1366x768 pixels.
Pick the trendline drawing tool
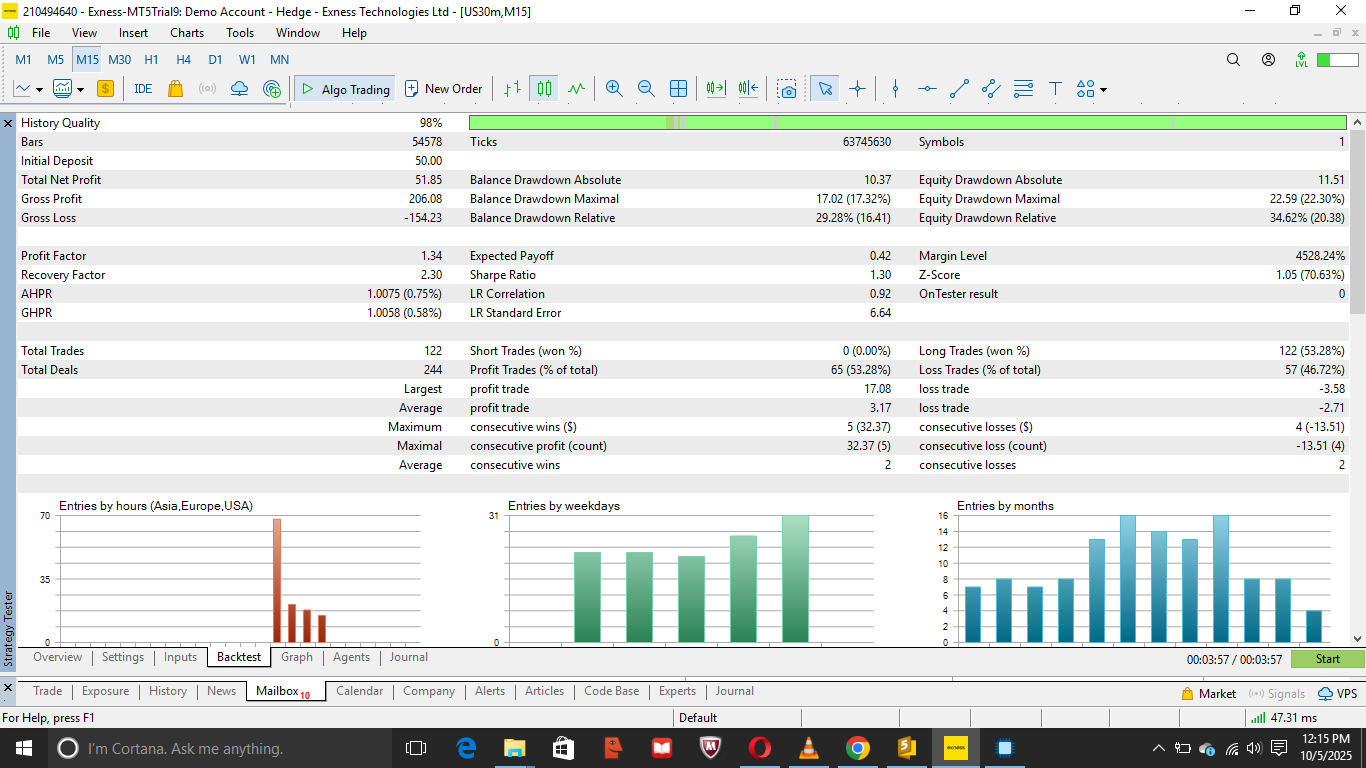[x=958, y=88]
